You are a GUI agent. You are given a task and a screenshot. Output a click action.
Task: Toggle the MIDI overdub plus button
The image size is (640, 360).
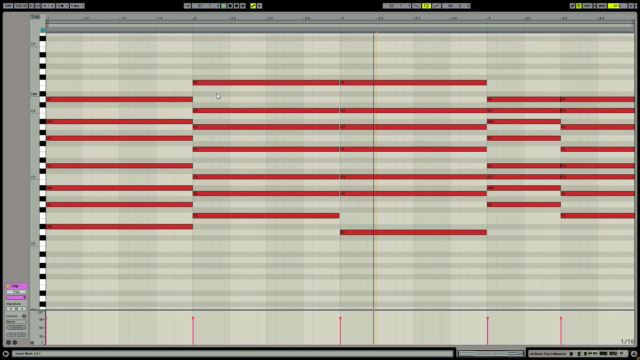[x=243, y=6]
